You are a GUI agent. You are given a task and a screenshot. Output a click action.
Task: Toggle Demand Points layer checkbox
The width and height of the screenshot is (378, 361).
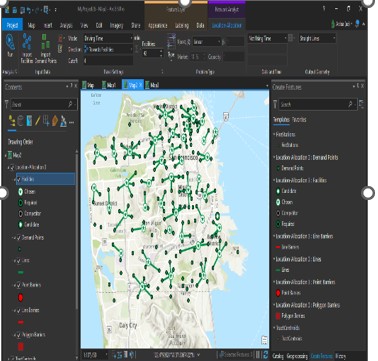point(19,238)
